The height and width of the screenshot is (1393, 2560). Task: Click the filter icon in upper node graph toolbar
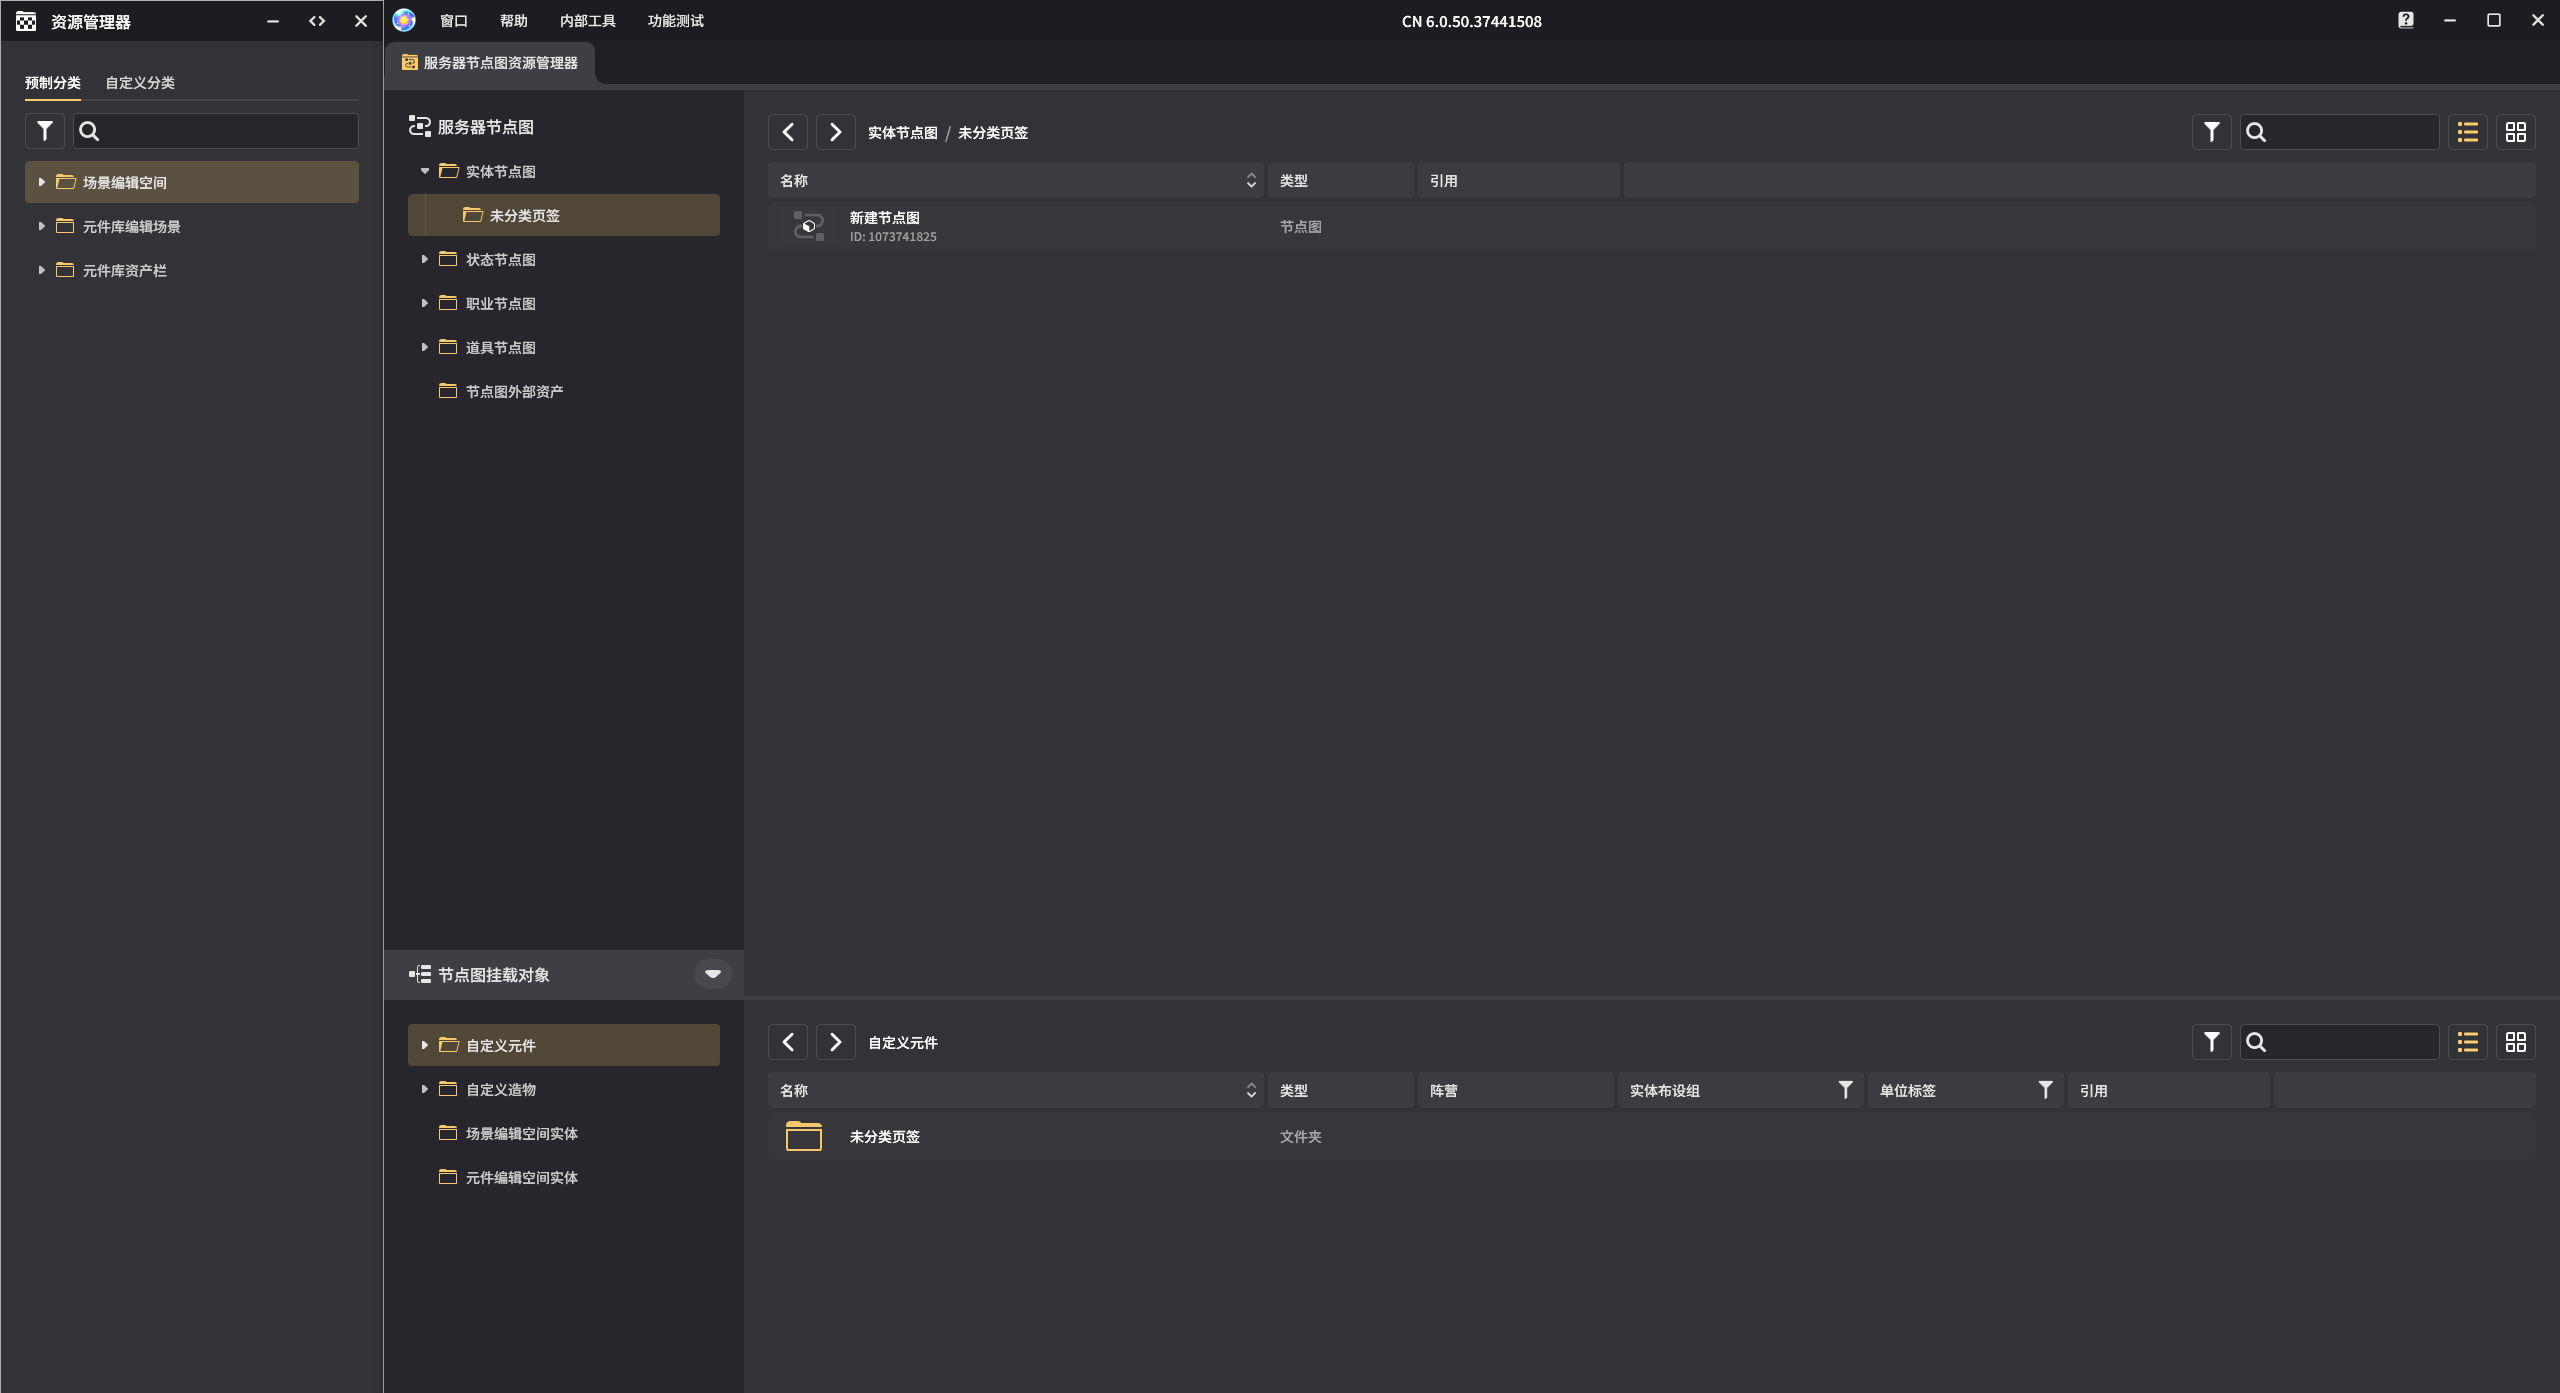(x=2211, y=132)
